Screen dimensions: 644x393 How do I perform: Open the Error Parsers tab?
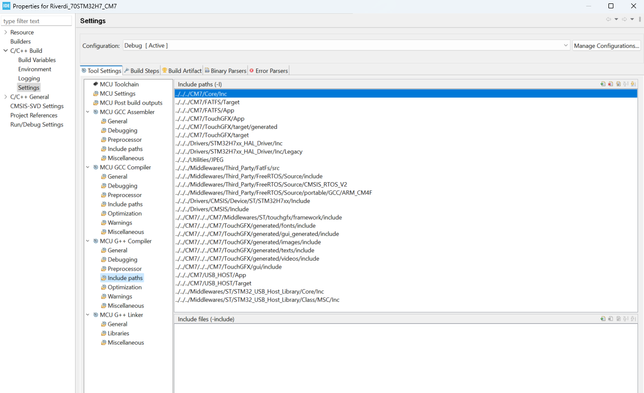click(x=269, y=71)
